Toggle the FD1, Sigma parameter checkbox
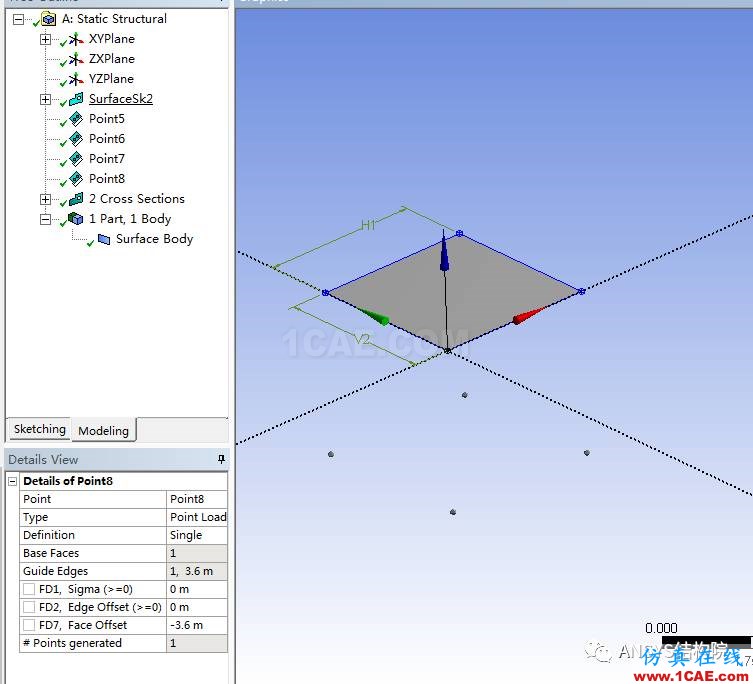 [x=29, y=589]
